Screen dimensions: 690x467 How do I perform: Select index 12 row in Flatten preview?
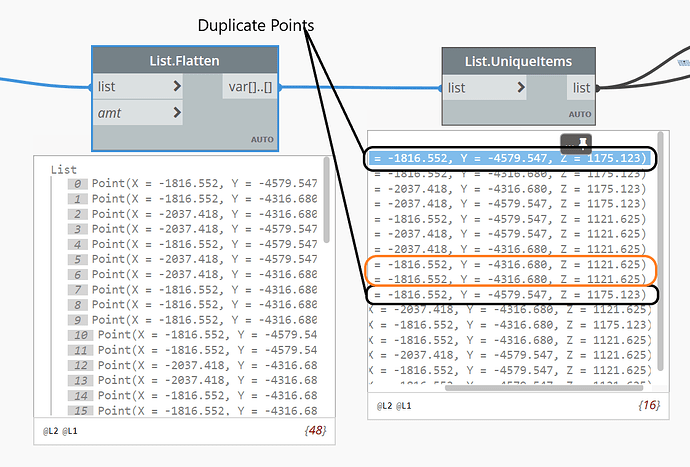pyautogui.click(x=192, y=365)
